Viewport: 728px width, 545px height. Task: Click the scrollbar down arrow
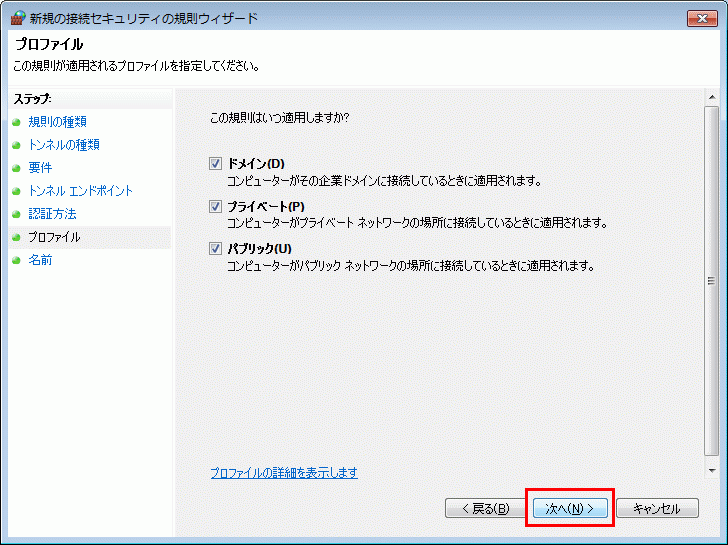(x=711, y=471)
